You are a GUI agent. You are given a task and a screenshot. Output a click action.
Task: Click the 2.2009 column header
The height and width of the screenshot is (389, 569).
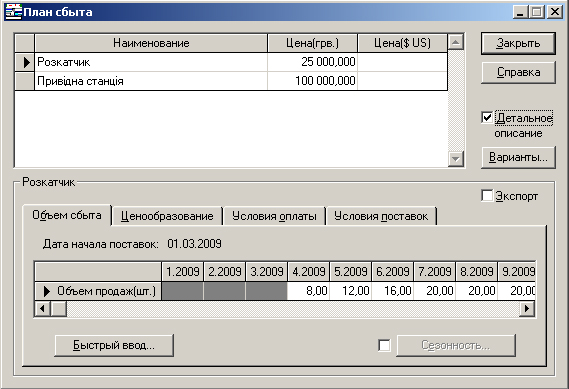pos(225,272)
